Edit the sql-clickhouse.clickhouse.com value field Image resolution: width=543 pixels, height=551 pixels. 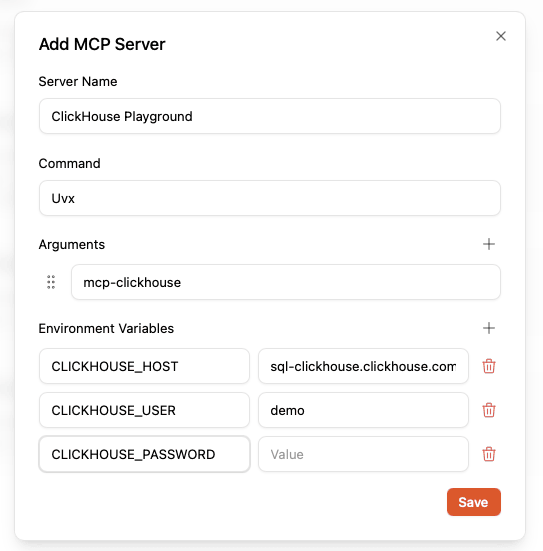(x=363, y=366)
